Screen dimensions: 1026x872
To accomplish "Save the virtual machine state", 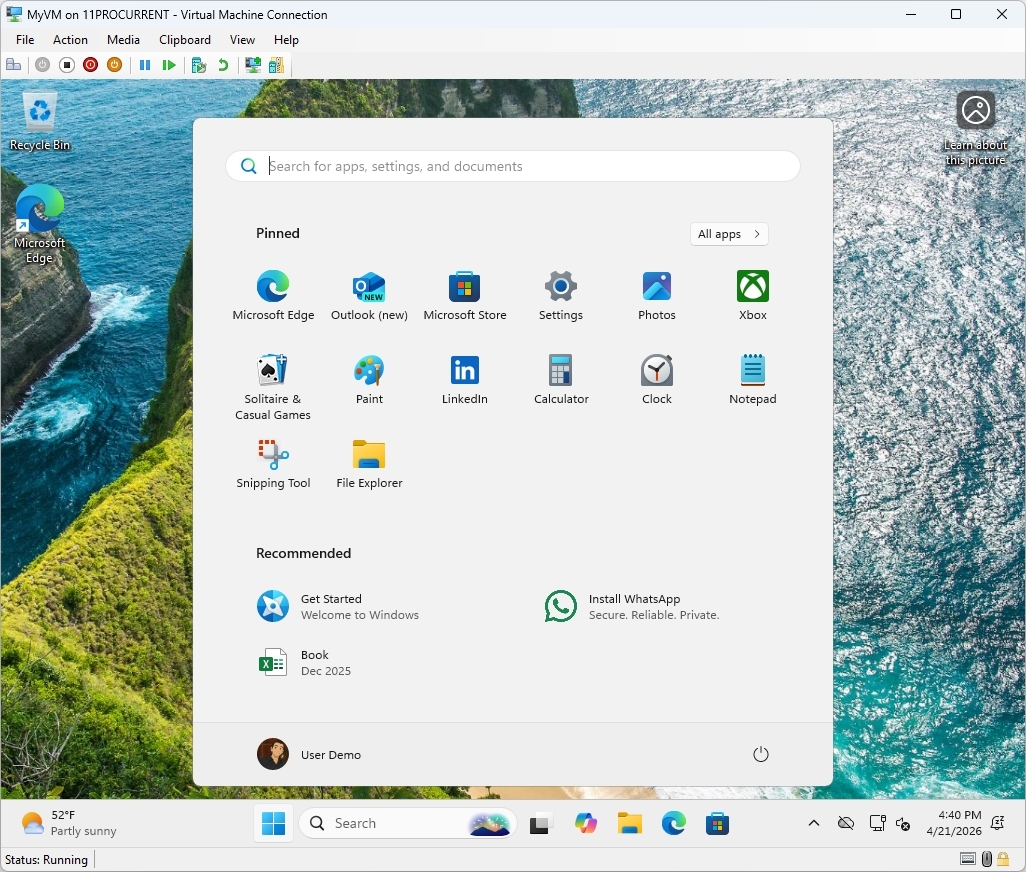I will (x=114, y=65).
